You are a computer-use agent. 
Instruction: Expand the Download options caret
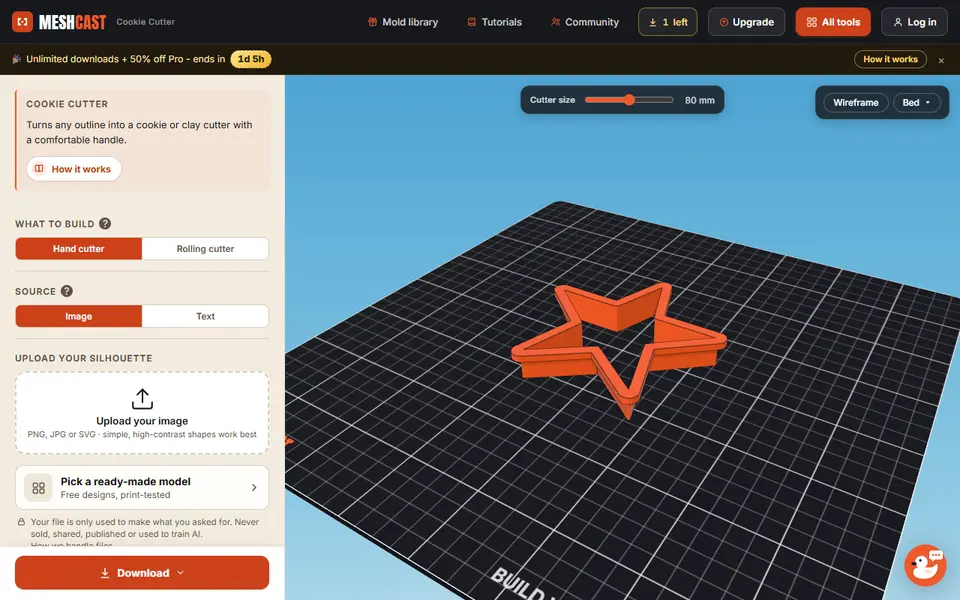tap(181, 572)
